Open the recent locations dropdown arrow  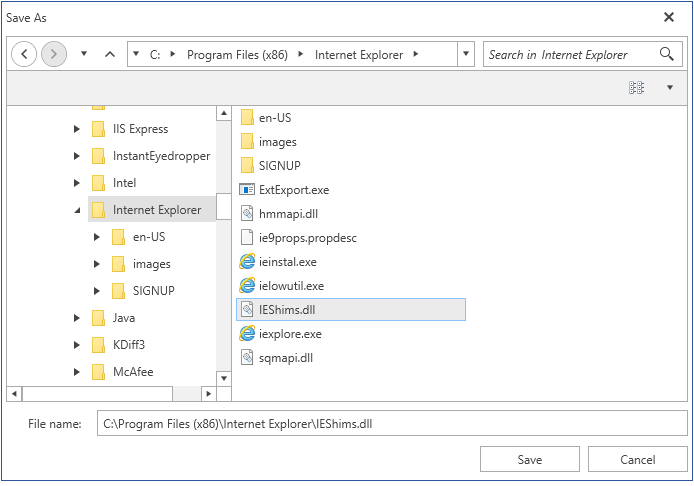tap(84, 54)
